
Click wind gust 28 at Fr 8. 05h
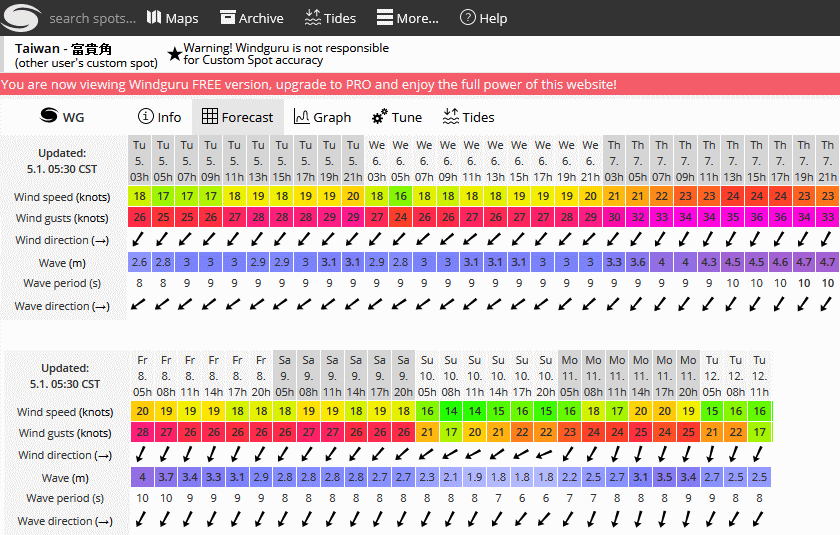click(142, 432)
